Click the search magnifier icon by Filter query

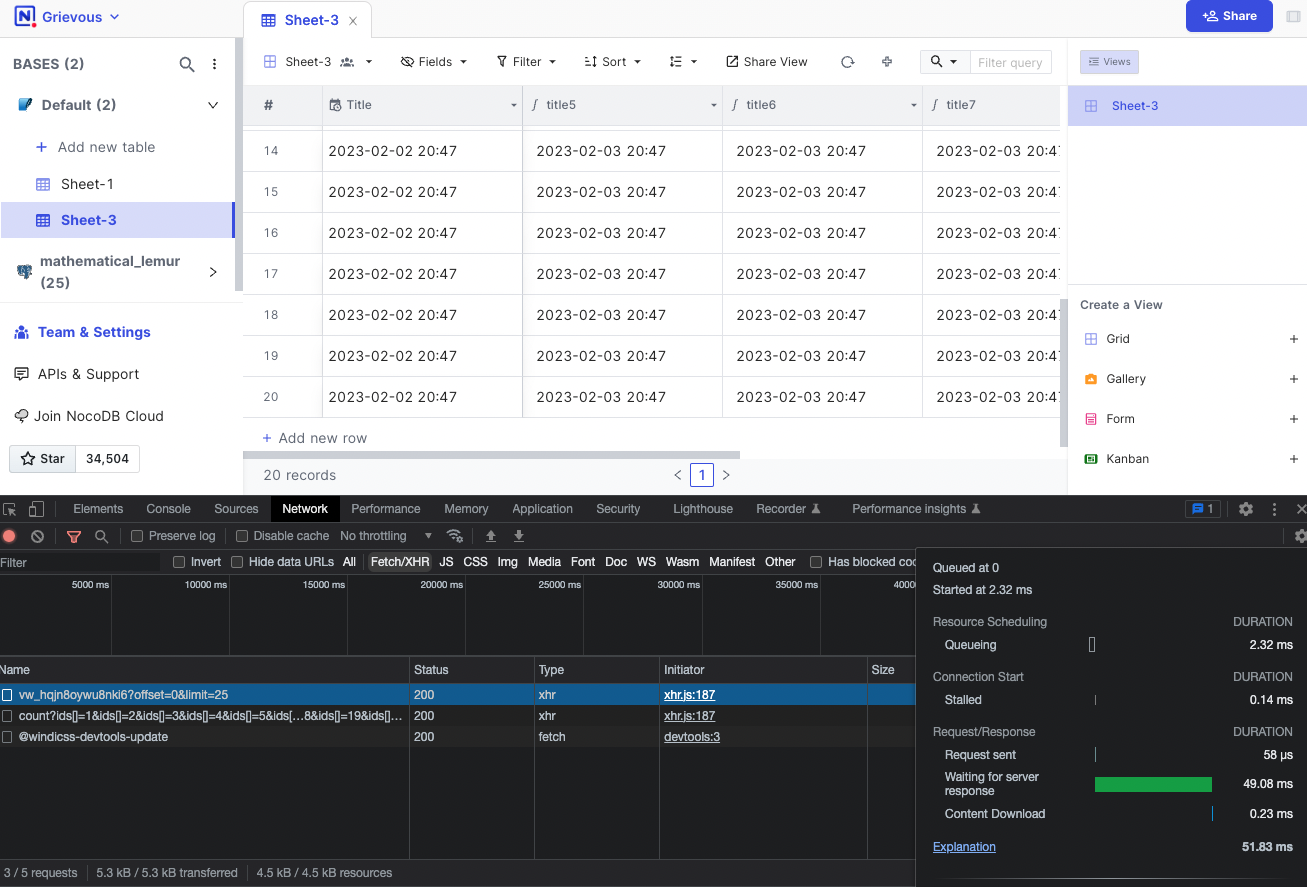click(x=937, y=62)
